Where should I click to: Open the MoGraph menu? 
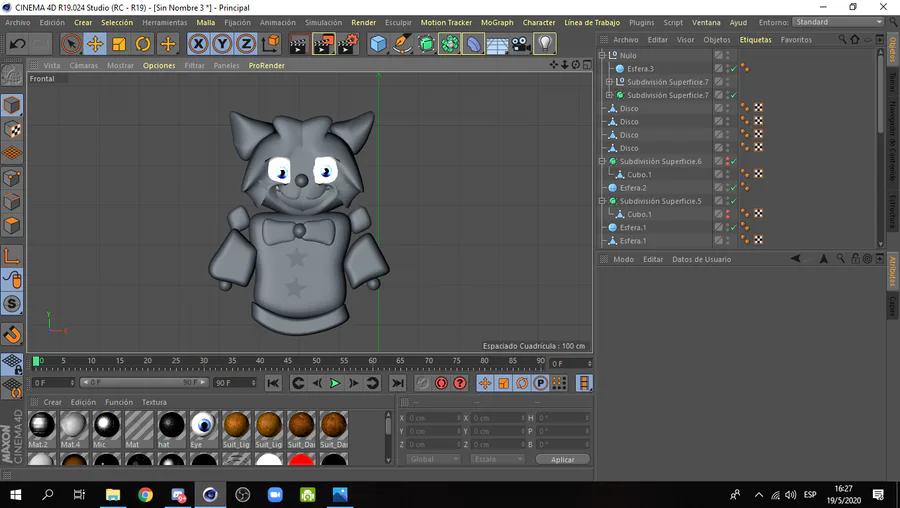pyautogui.click(x=496, y=22)
